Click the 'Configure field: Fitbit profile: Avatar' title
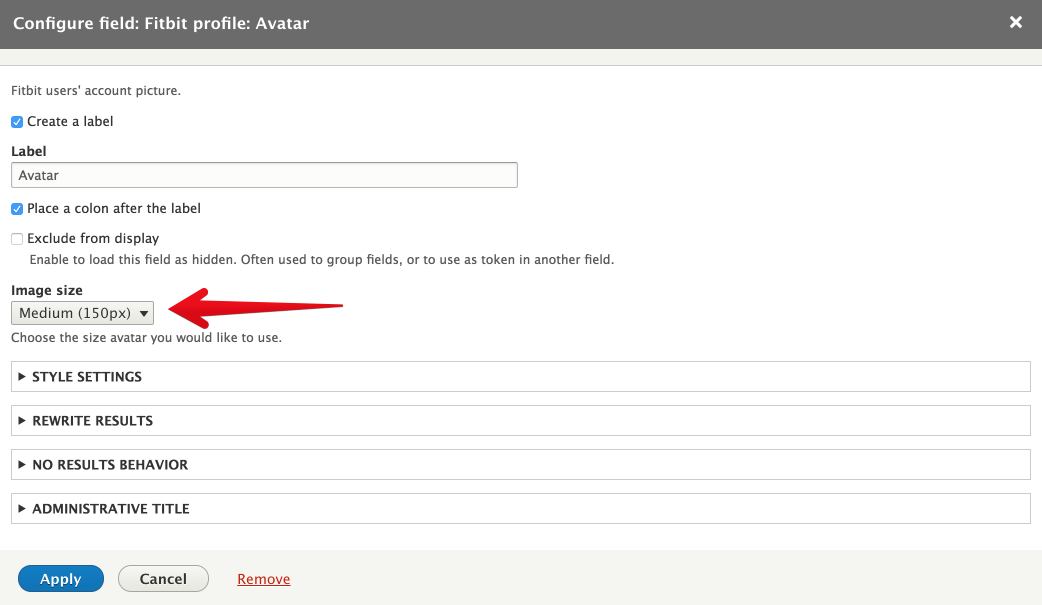The image size is (1042, 605). coord(161,23)
